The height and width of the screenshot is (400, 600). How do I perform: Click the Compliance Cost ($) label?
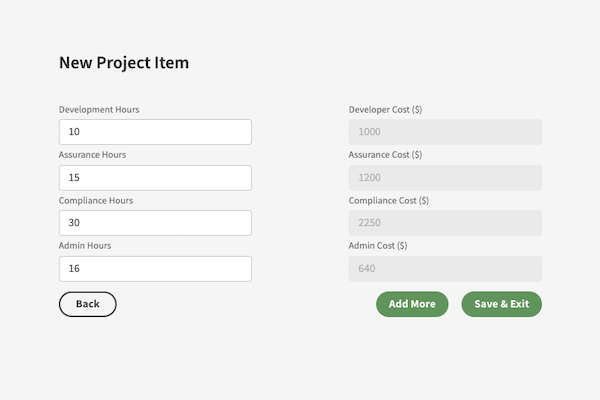point(389,201)
